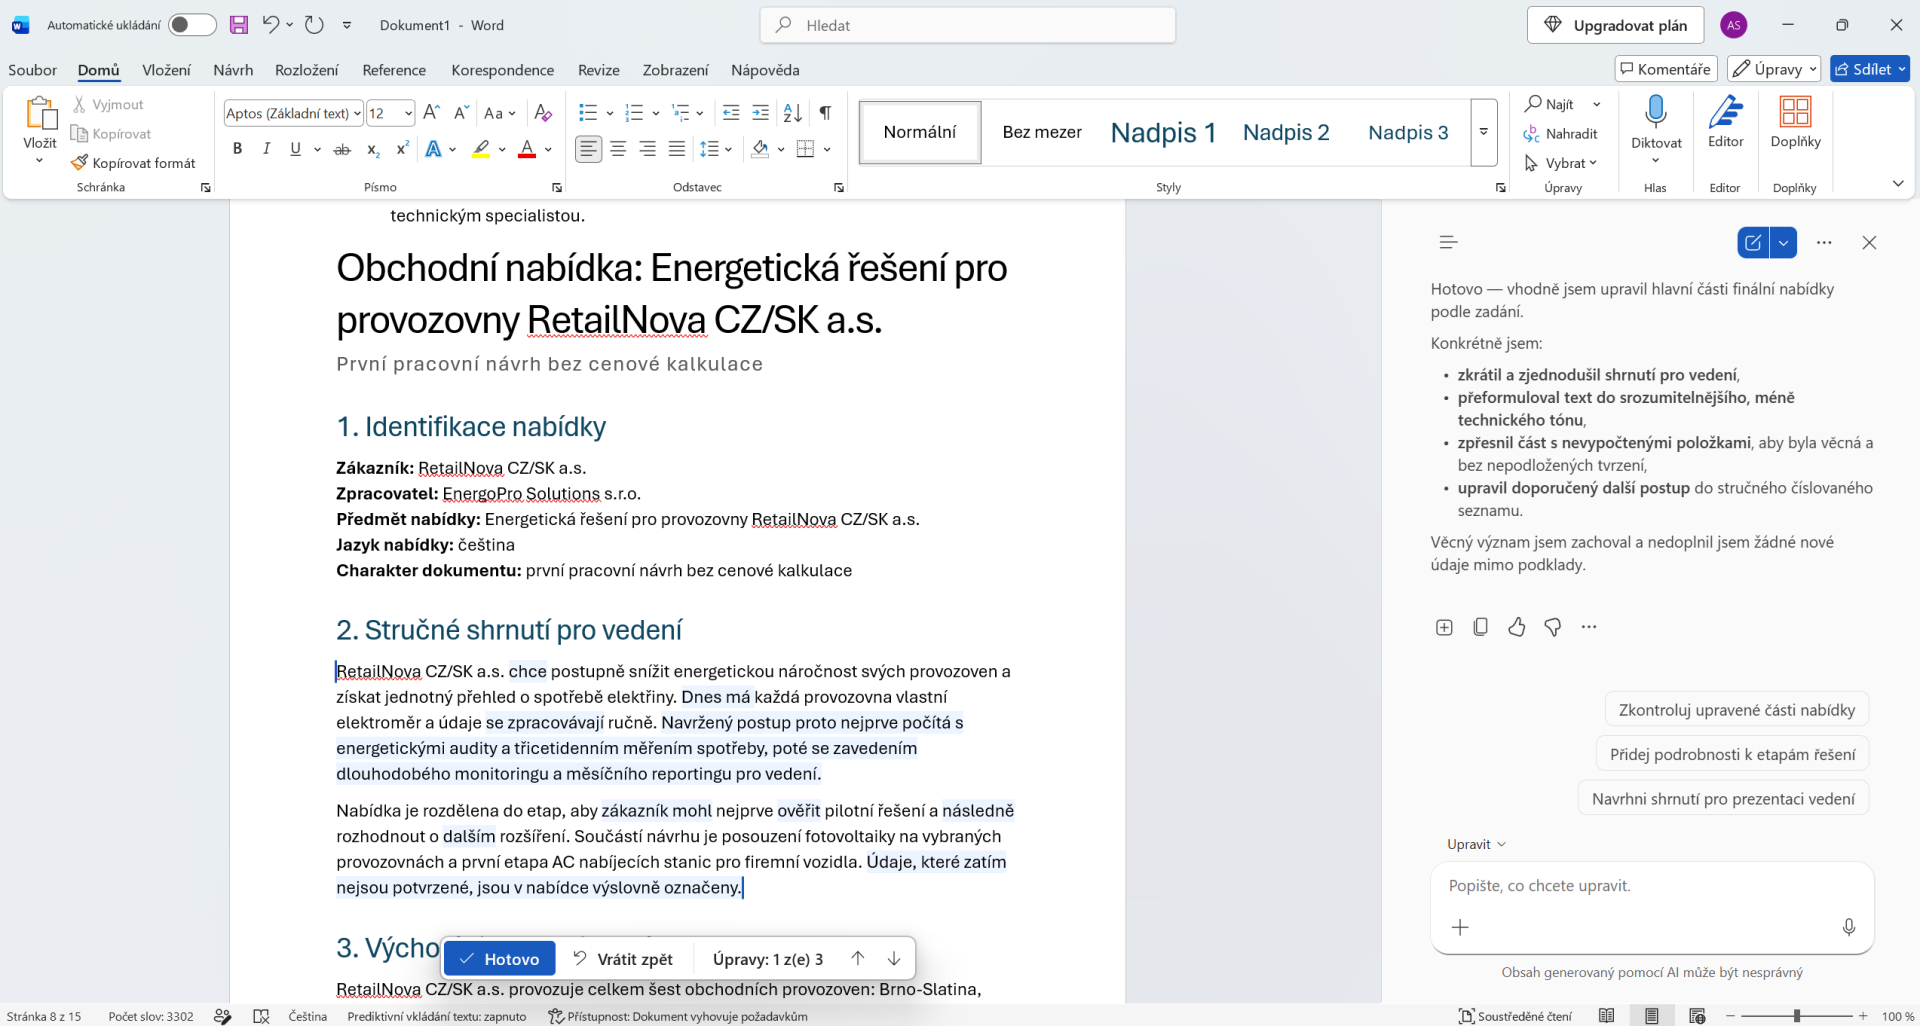This screenshot has width=1920, height=1026.
Task: Choose suggestion Zkontroluj upravené části nabídky
Action: (x=1737, y=710)
